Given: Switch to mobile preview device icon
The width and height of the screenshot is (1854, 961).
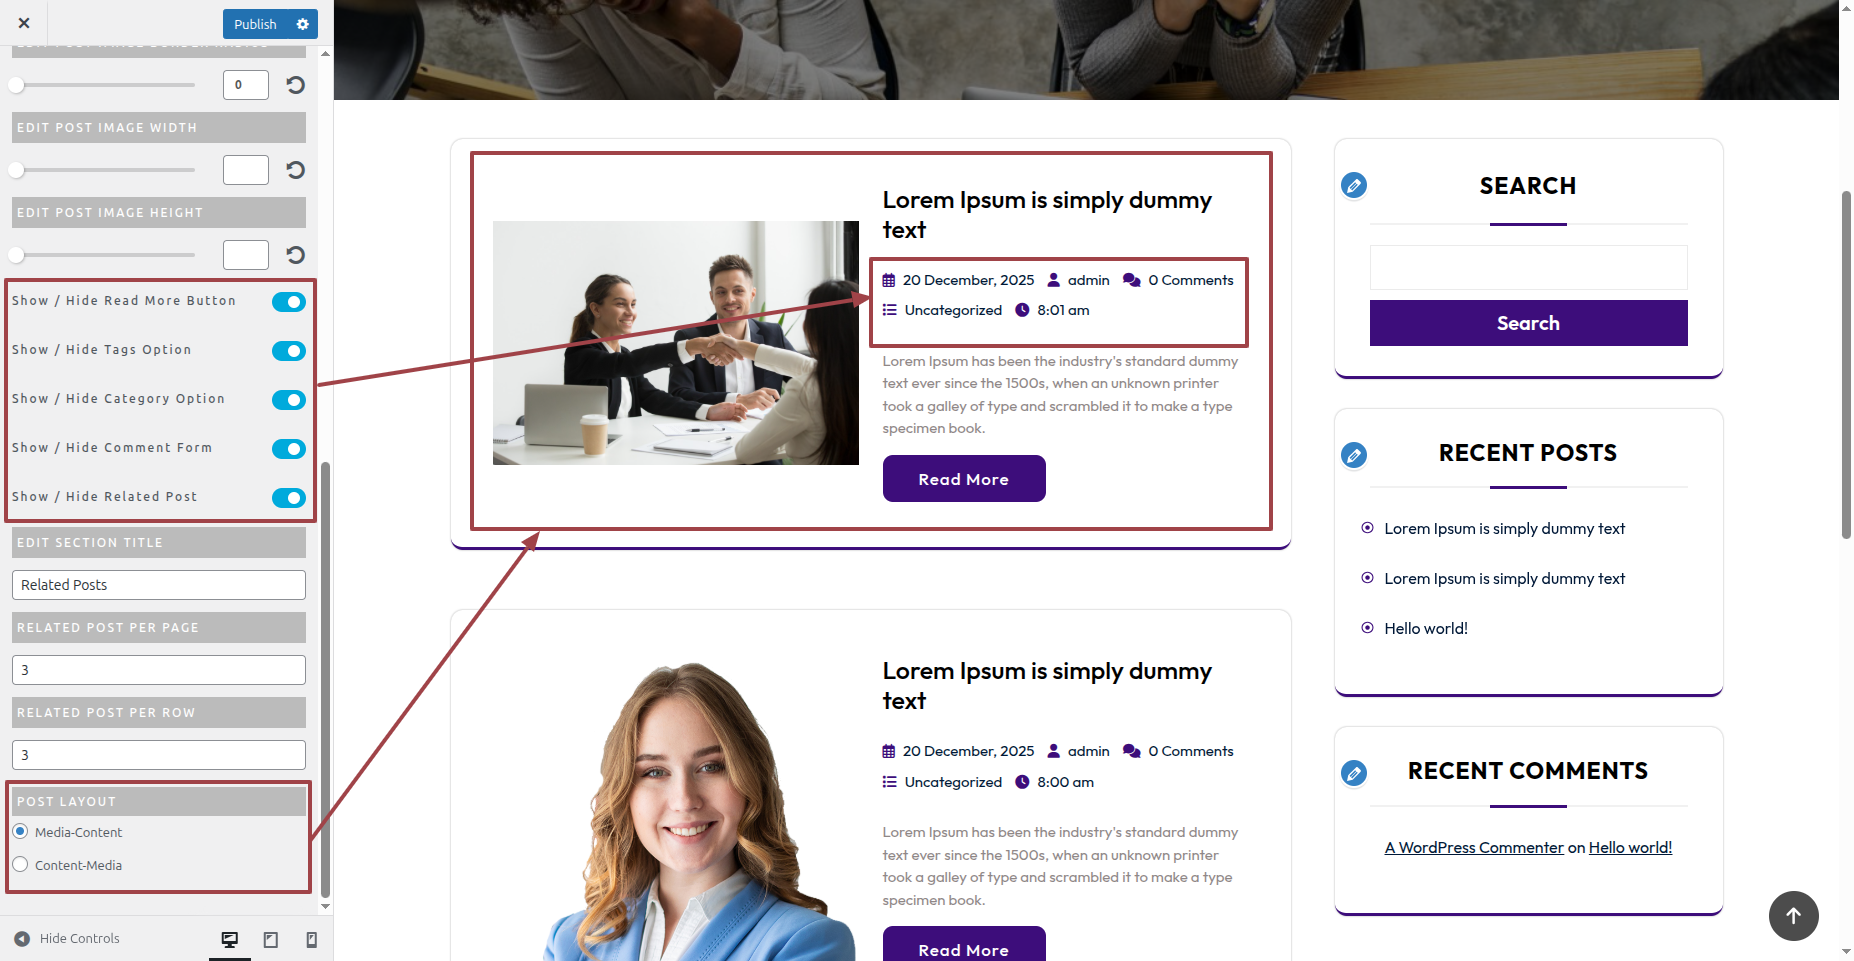Looking at the screenshot, I should pyautogui.click(x=311, y=939).
